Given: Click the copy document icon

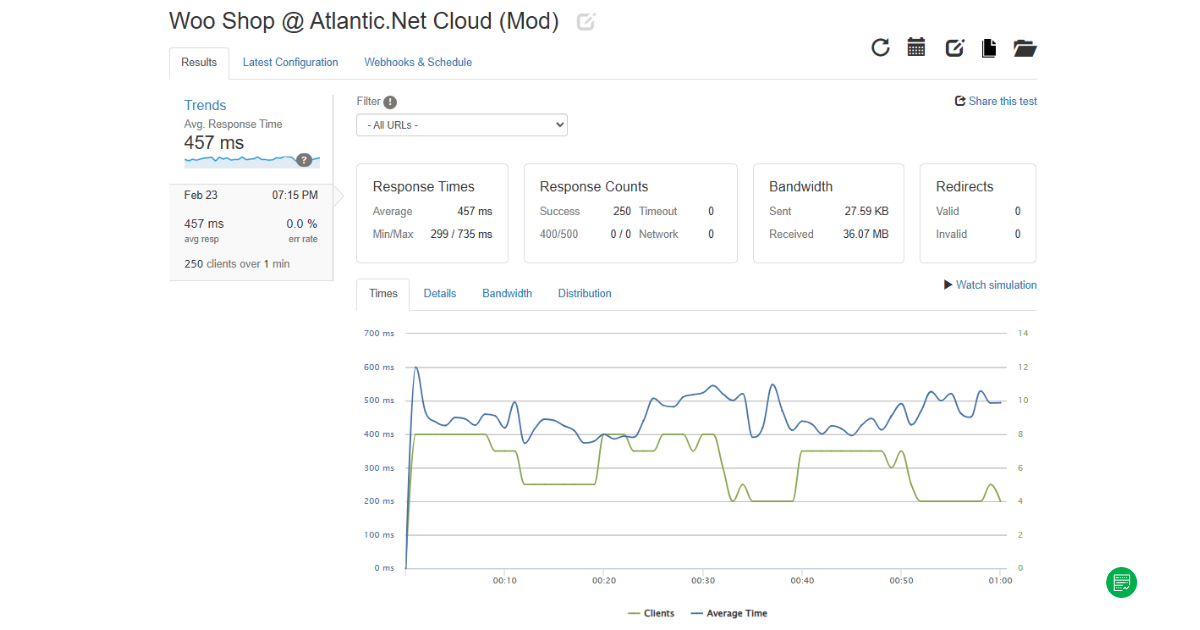Looking at the screenshot, I should point(989,48).
